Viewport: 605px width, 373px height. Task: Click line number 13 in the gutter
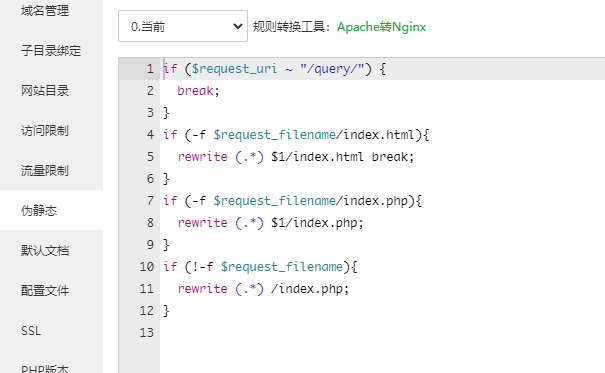pyautogui.click(x=147, y=332)
